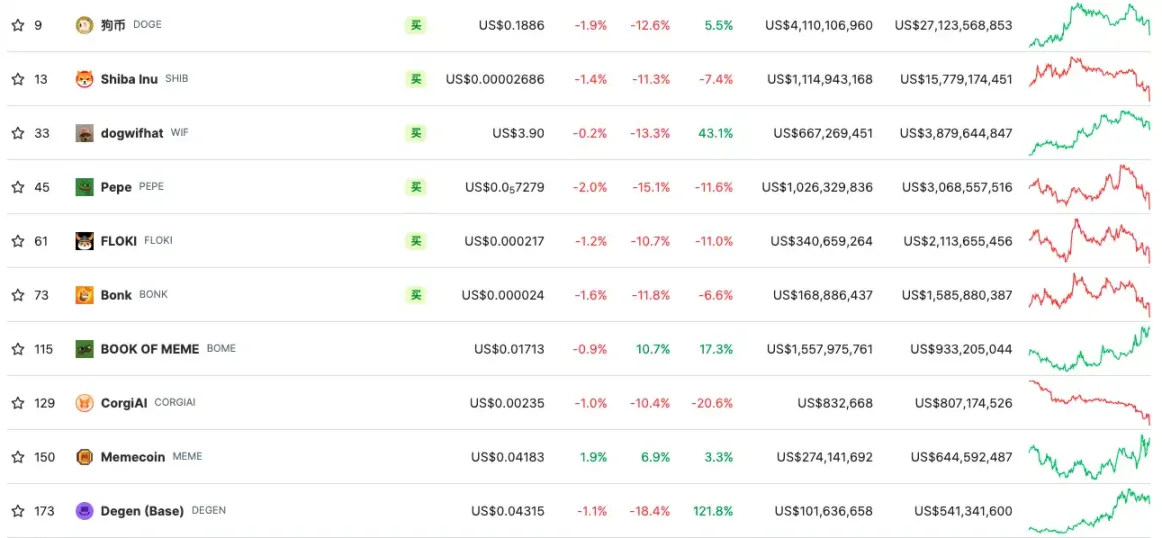Screen dimensions: 1162x538
Task: Open the dogwifhat coin icon
Action: [84, 133]
